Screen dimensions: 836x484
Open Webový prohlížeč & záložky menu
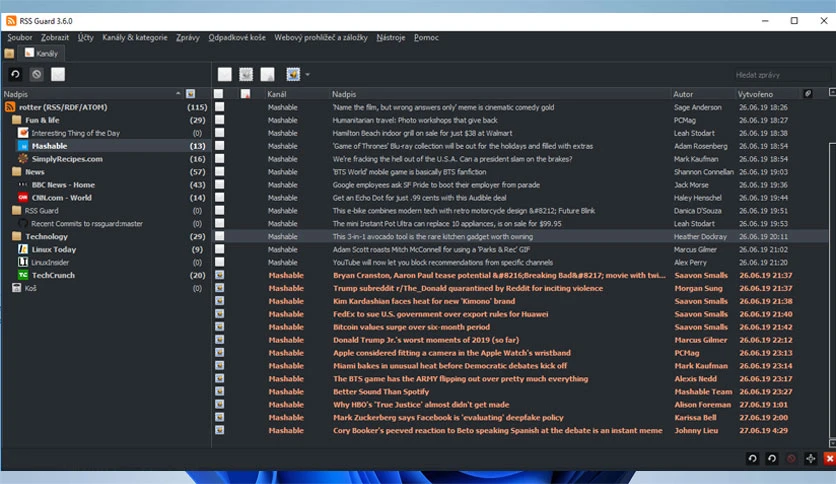tap(321, 37)
